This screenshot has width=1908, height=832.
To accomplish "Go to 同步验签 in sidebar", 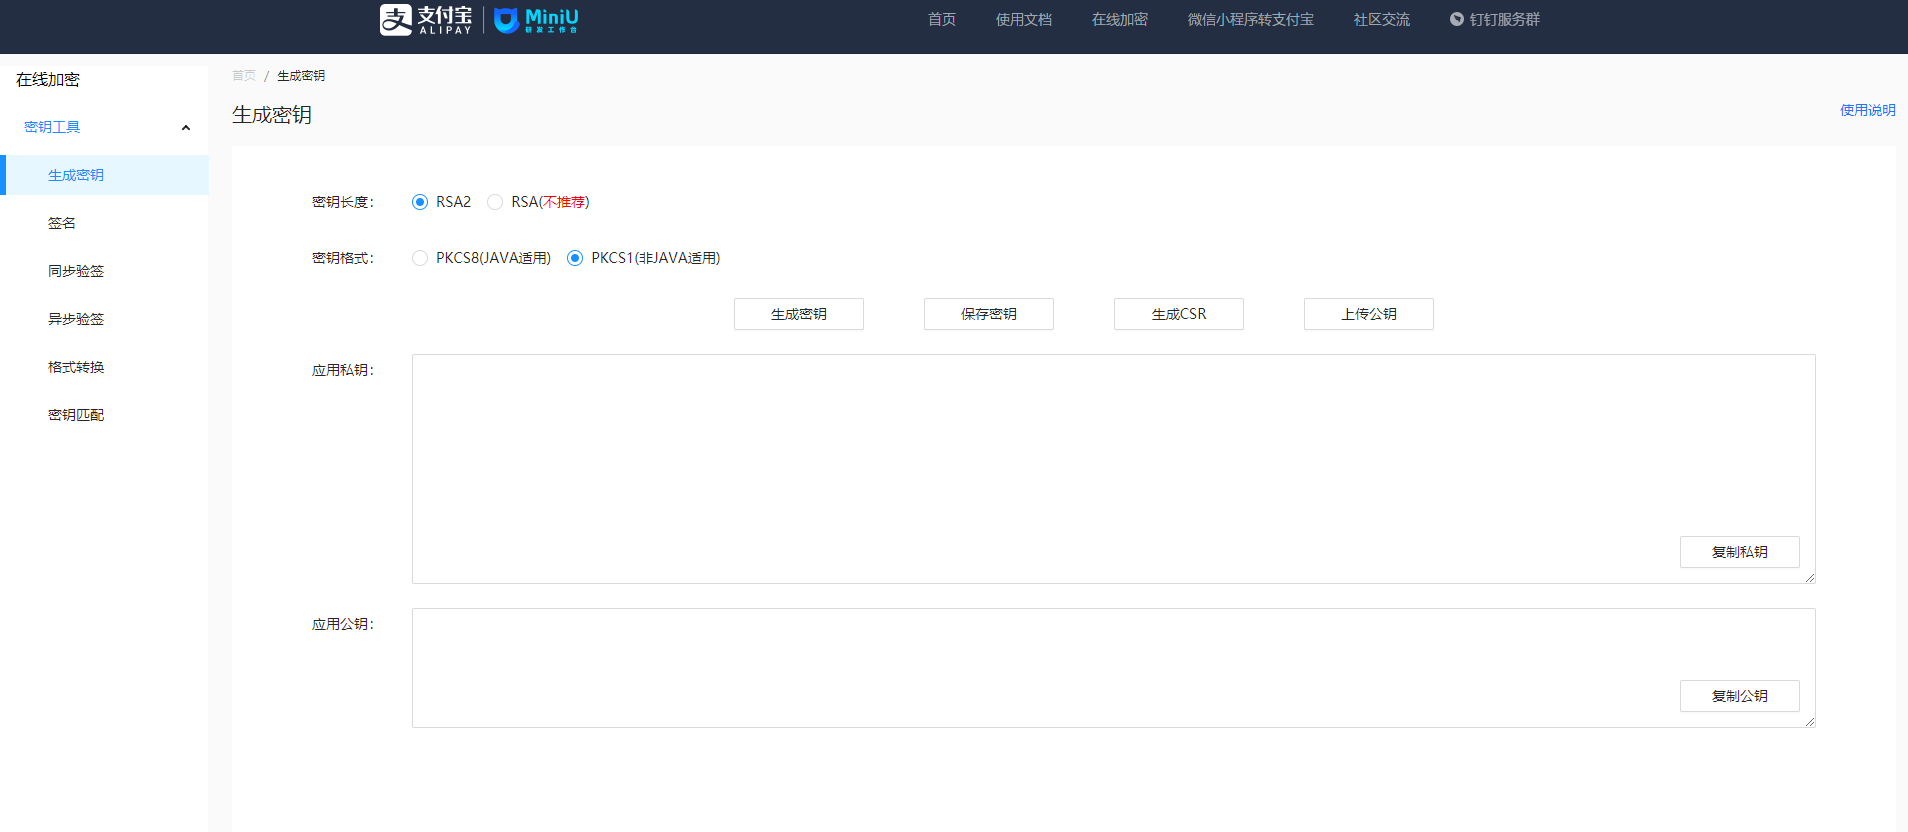I will 76,271.
